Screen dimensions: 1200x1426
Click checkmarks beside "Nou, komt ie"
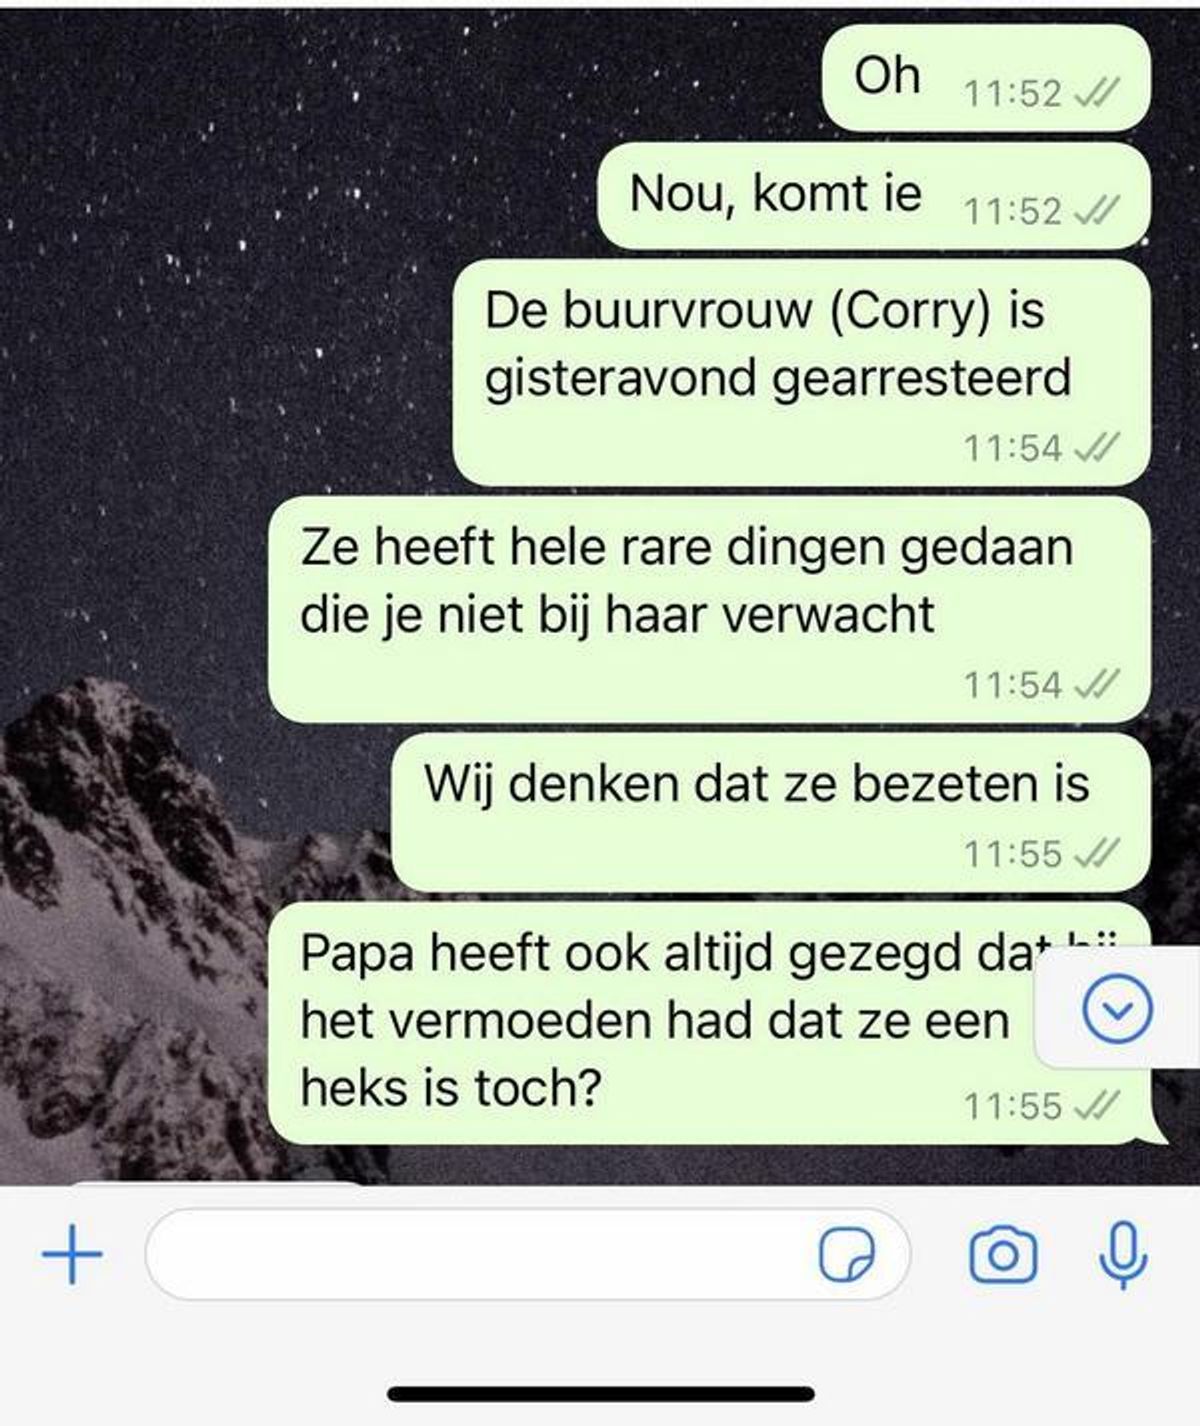(x=1096, y=211)
